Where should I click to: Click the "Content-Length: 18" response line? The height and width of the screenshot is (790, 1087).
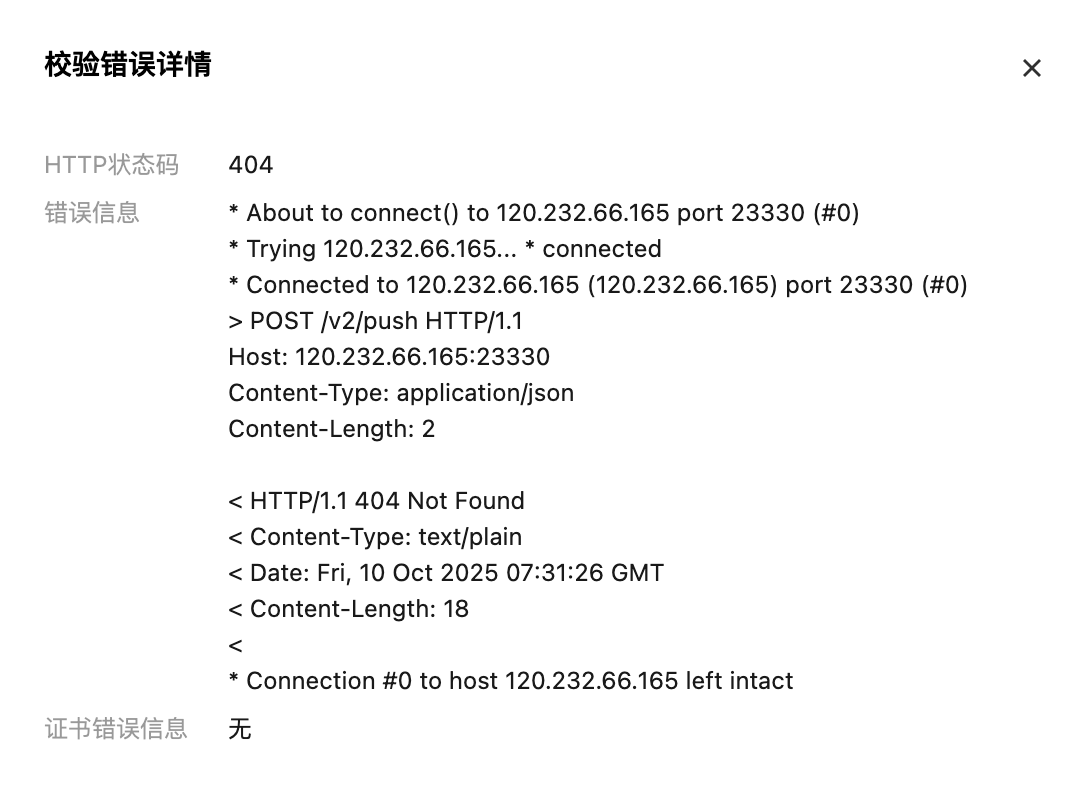(349, 609)
